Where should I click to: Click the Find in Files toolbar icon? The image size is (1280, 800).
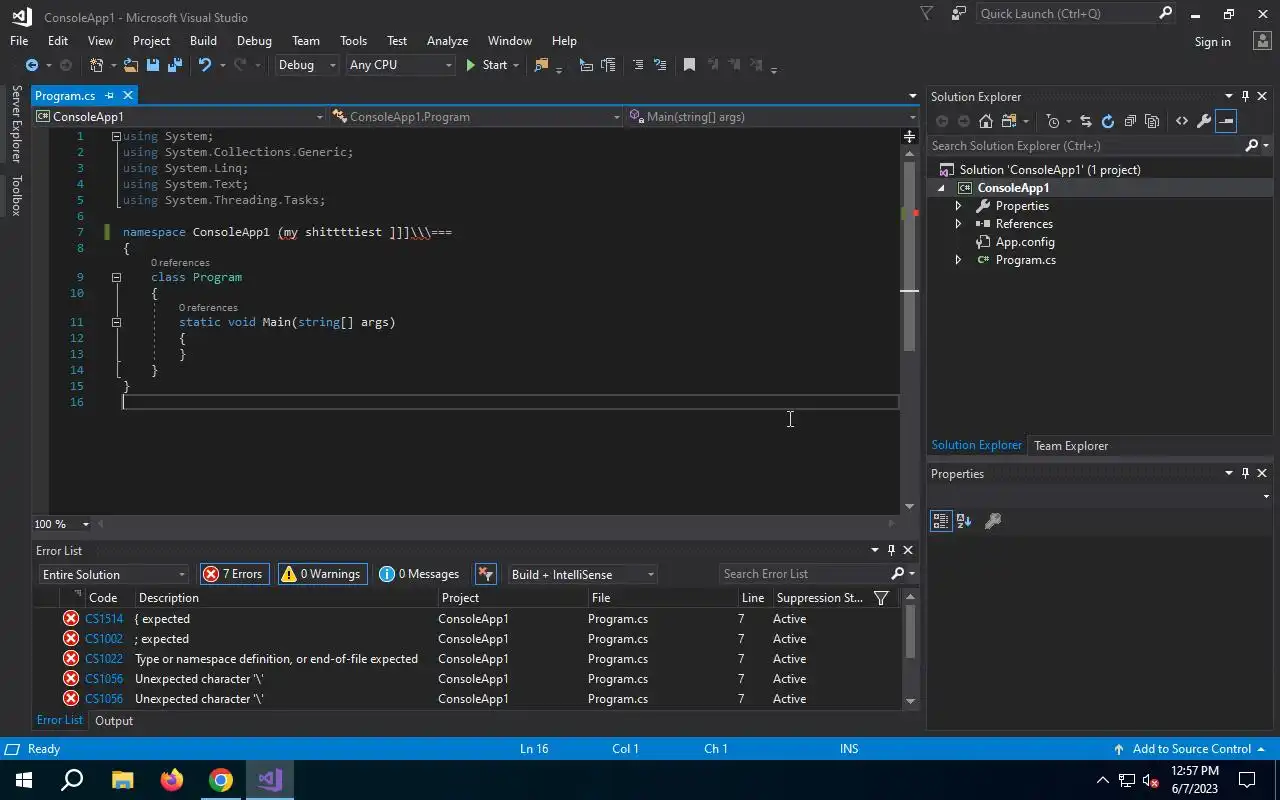(x=542, y=65)
